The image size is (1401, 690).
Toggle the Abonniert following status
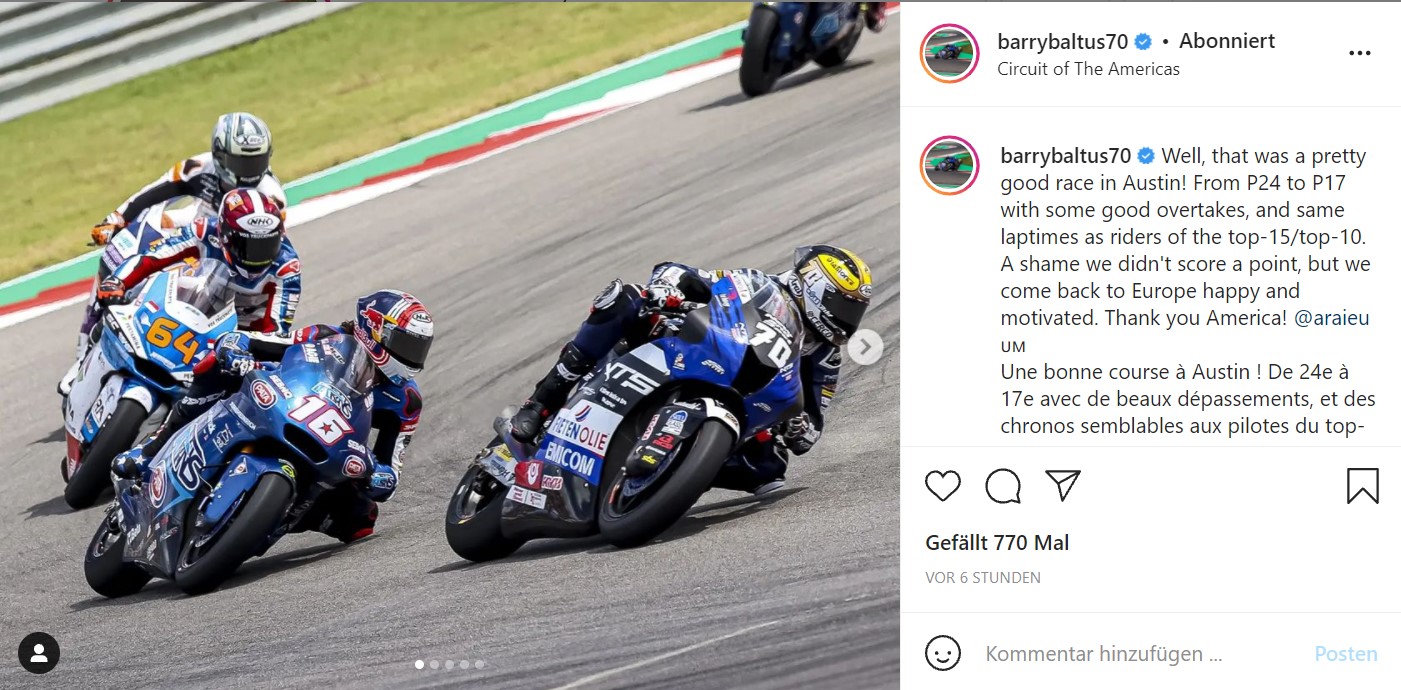click(1227, 41)
